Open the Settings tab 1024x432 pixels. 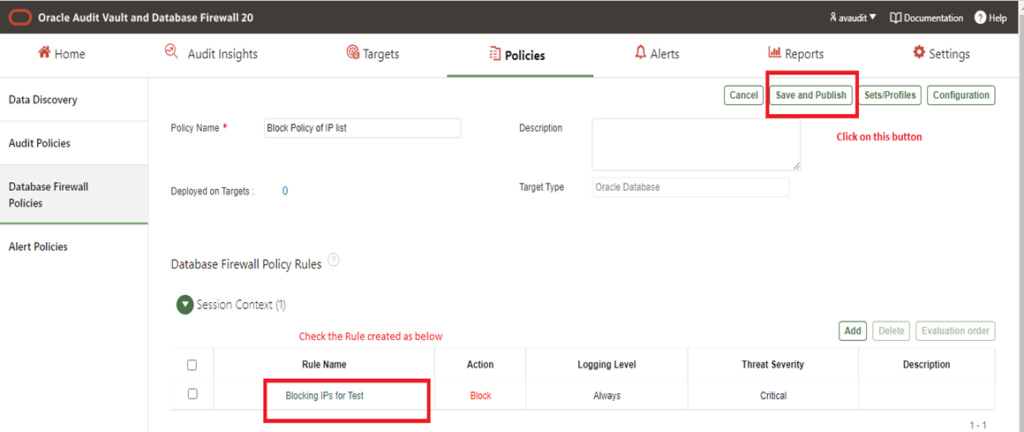tap(941, 54)
